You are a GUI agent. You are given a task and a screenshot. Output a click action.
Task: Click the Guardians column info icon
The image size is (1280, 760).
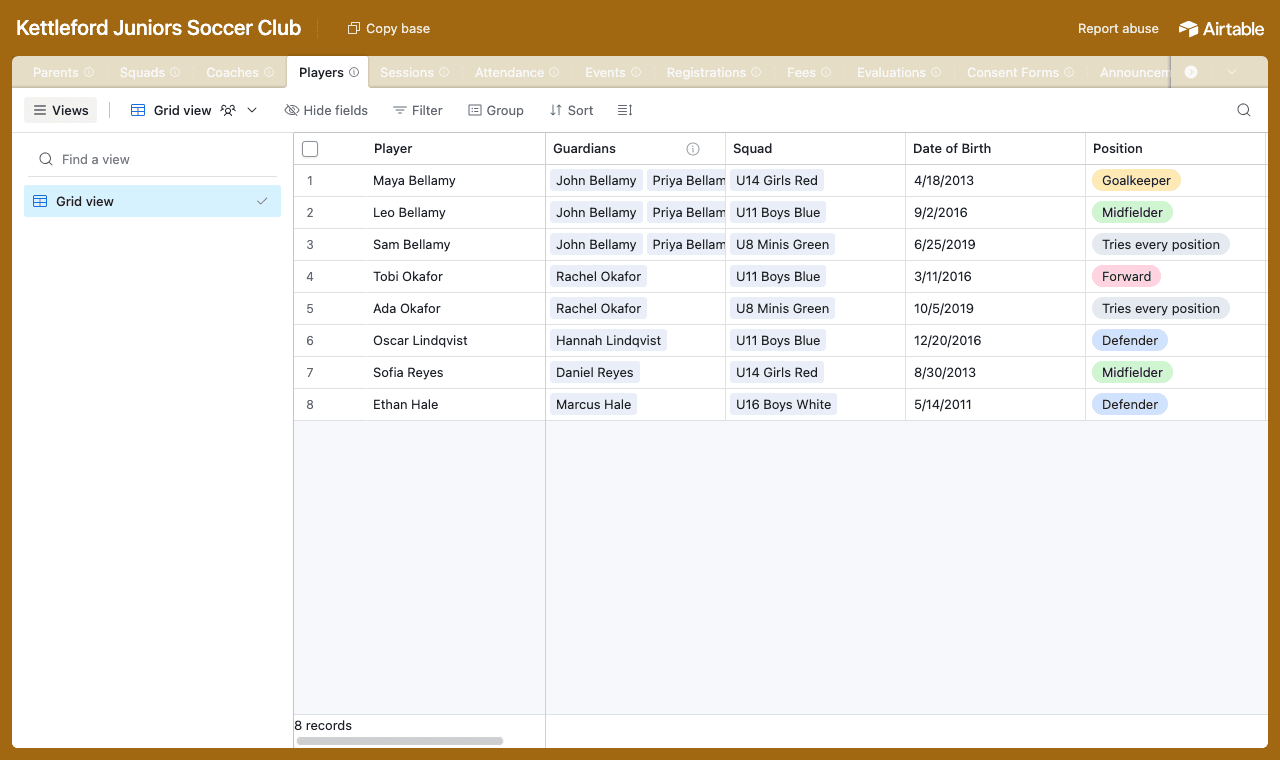coord(693,149)
